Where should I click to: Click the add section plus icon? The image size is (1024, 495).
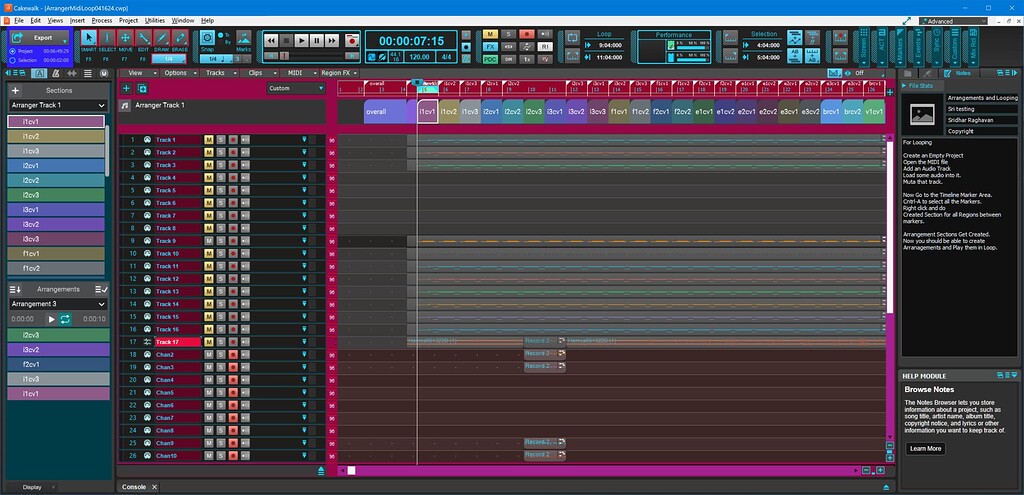[x=16, y=90]
